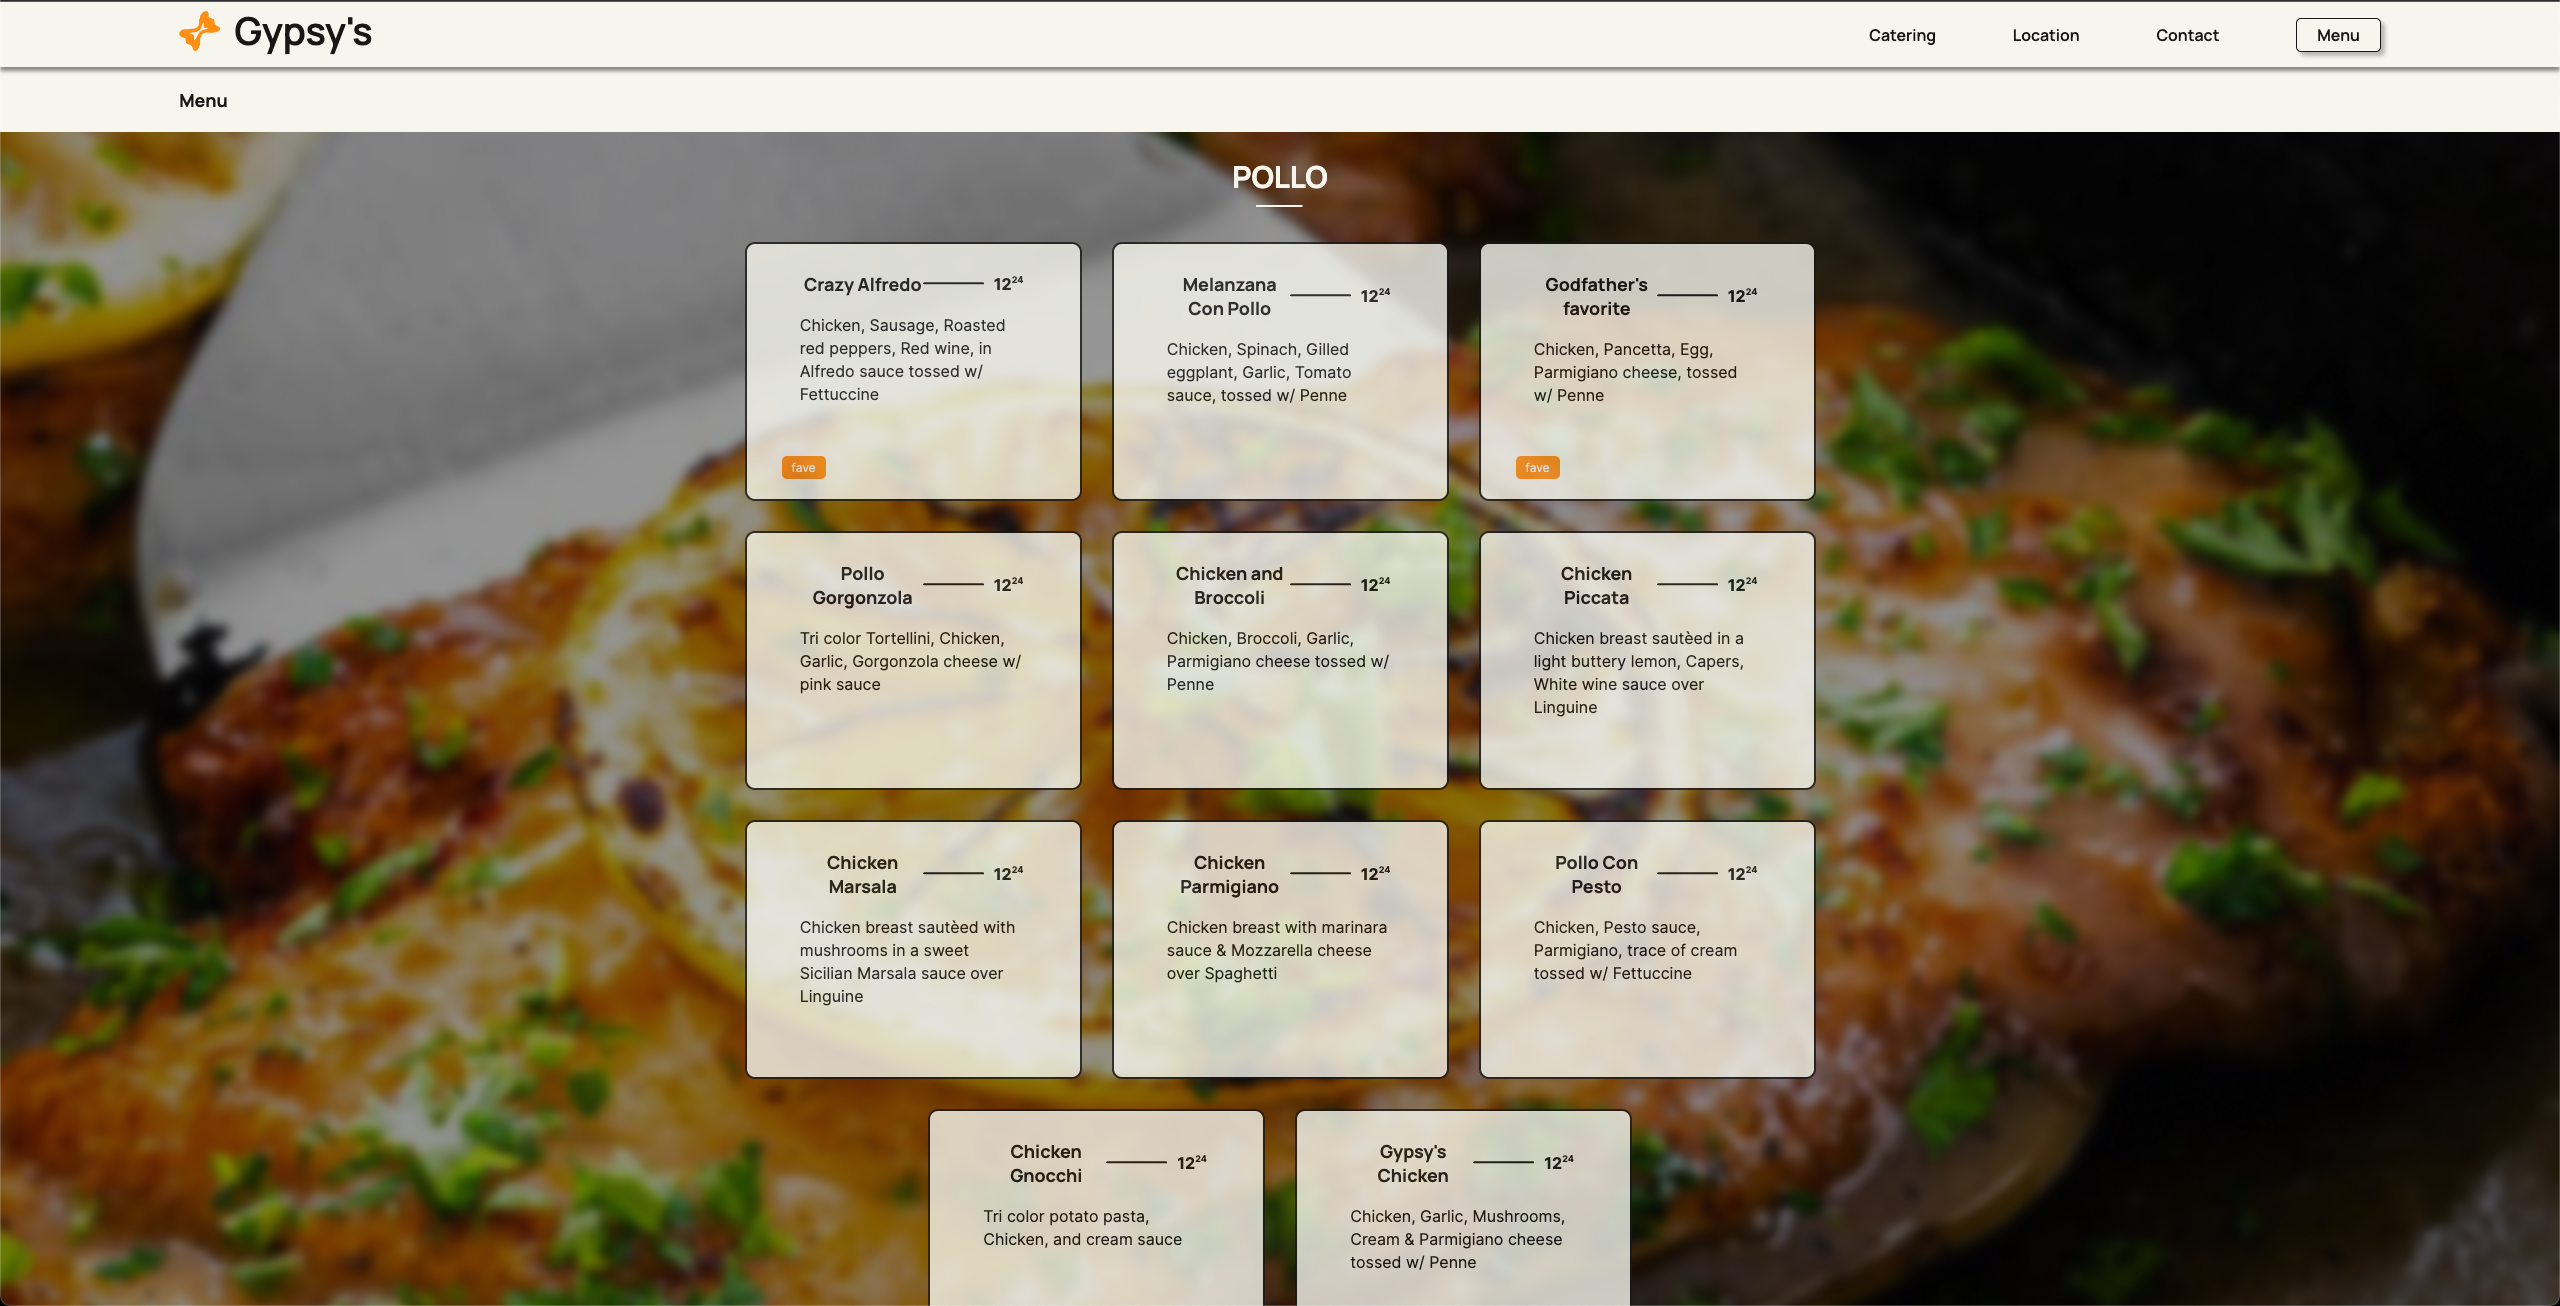Image resolution: width=2560 pixels, height=1306 pixels.
Task: Select the Chicken Gnocchi title
Action: [1045, 1164]
